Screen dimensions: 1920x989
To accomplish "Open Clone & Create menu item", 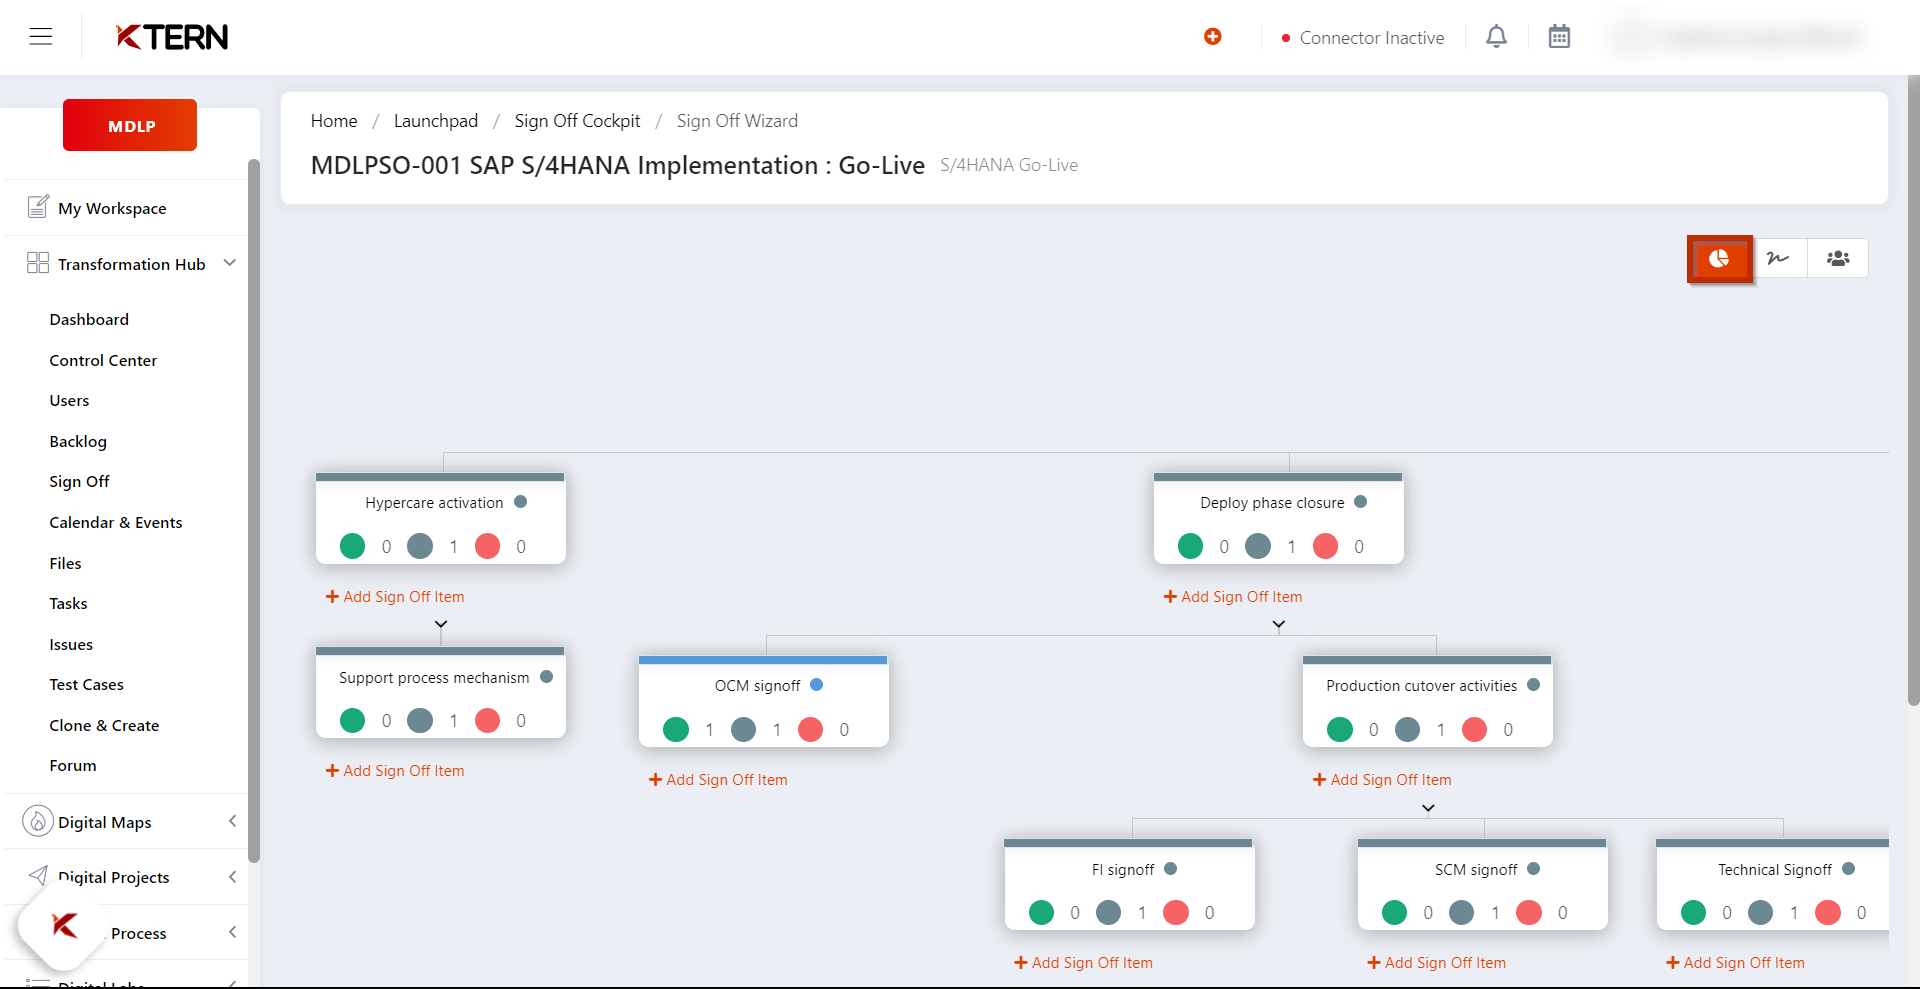I will point(104,725).
